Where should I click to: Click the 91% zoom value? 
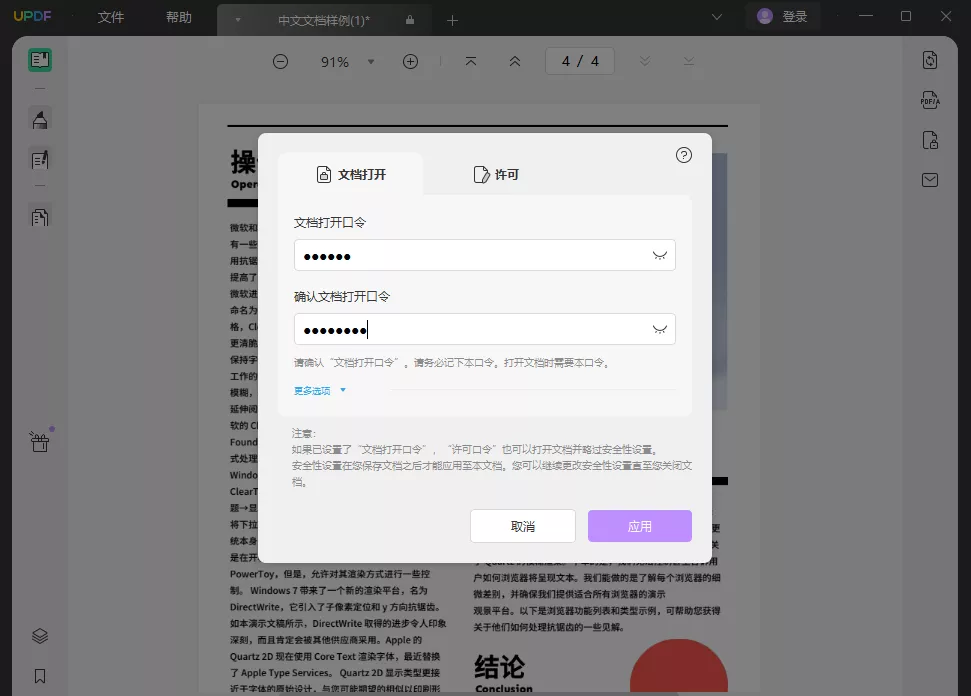(335, 62)
